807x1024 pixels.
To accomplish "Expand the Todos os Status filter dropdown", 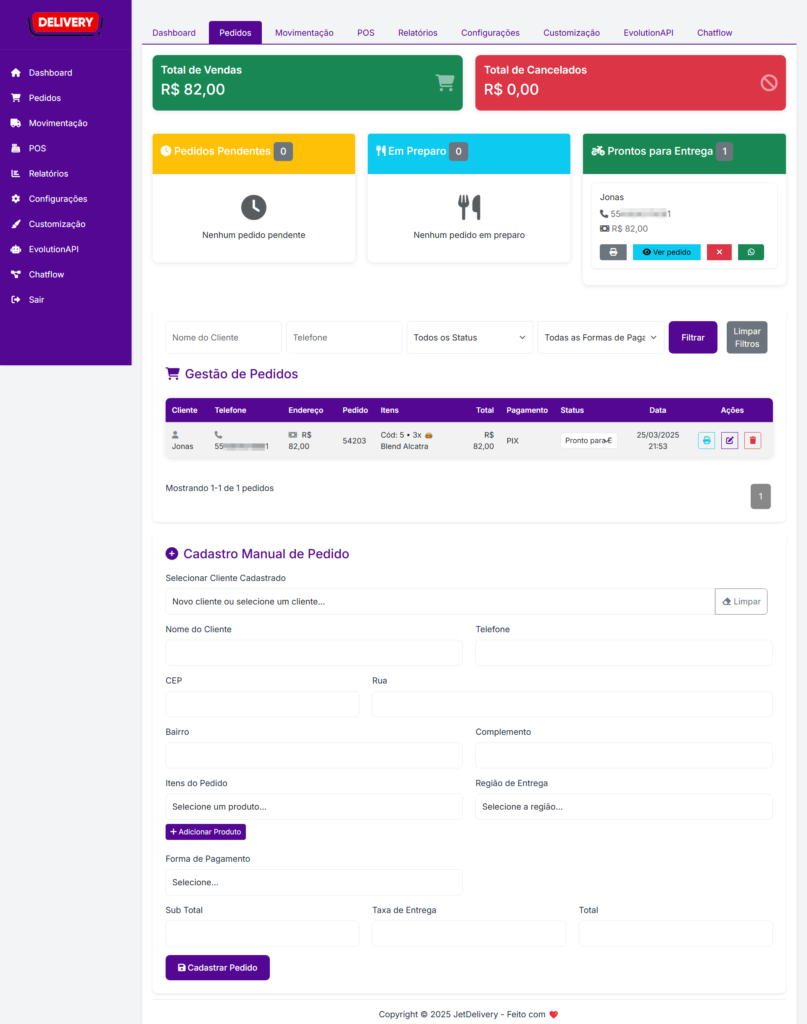I will [469, 338].
